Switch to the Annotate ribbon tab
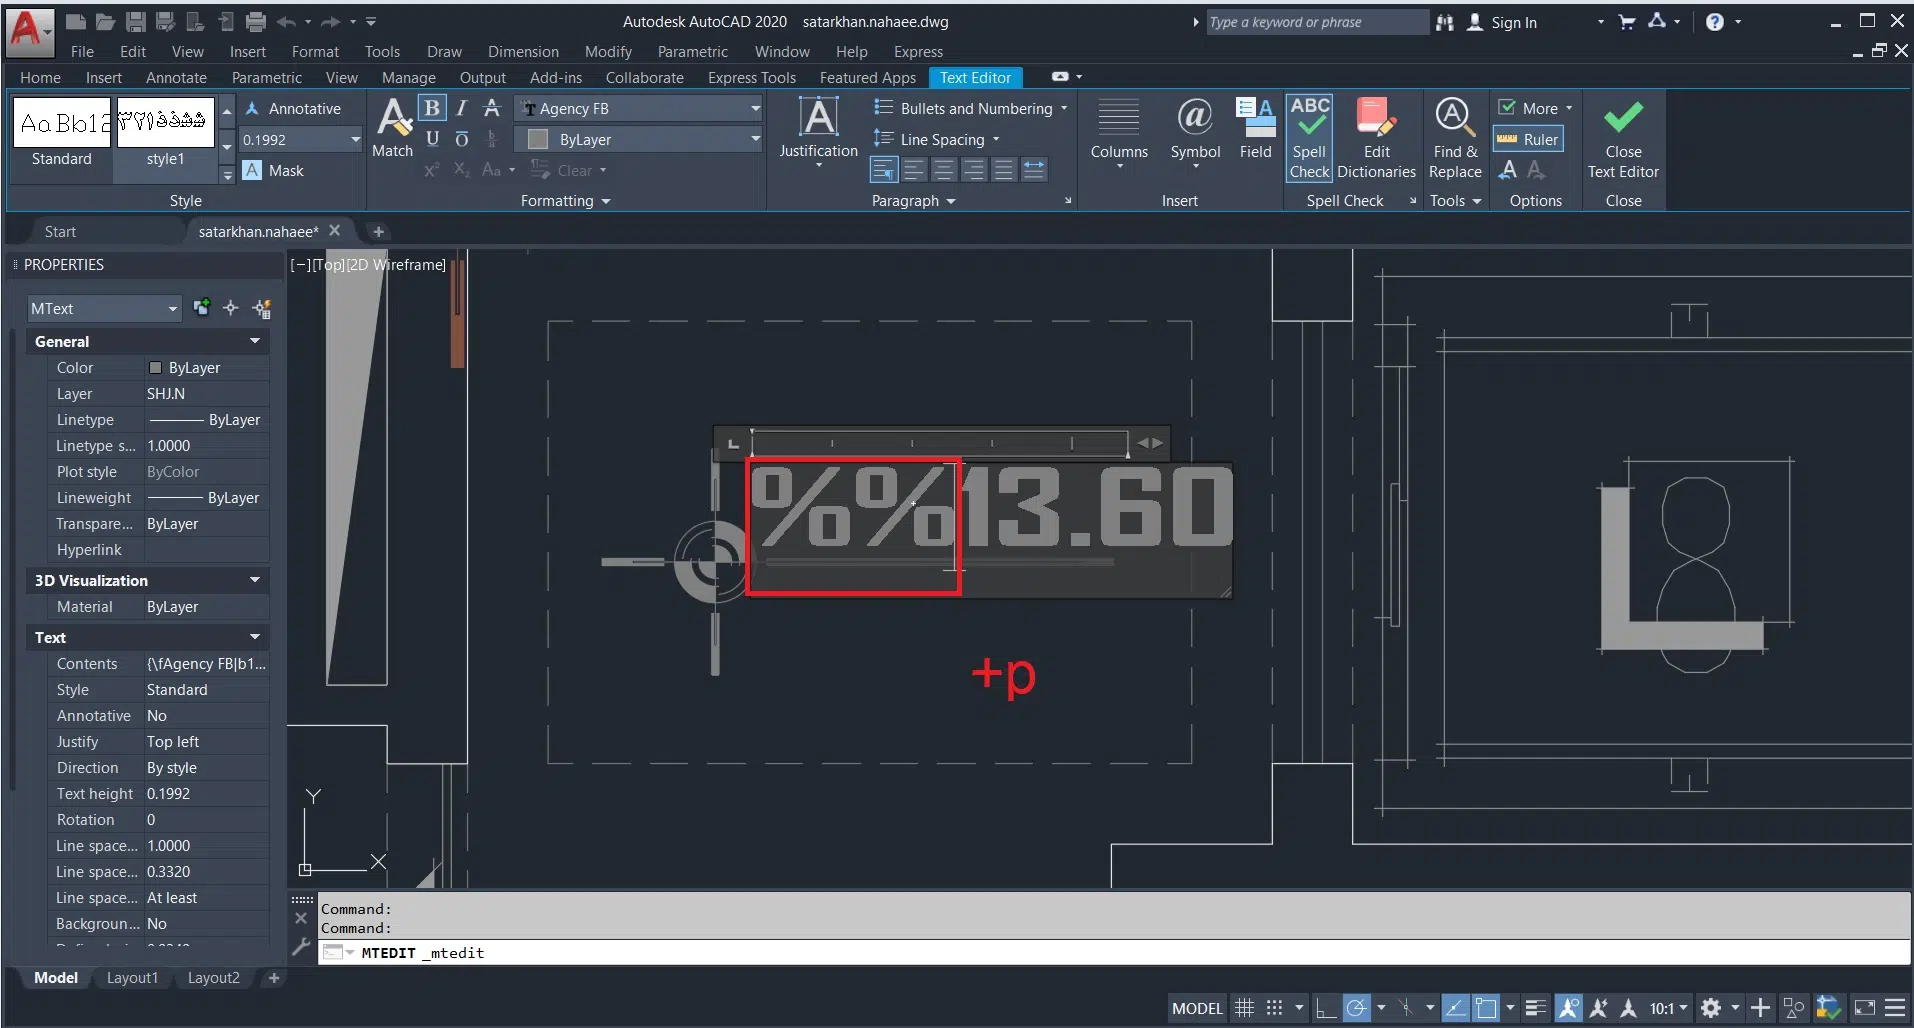The width and height of the screenshot is (1914, 1028). (176, 78)
